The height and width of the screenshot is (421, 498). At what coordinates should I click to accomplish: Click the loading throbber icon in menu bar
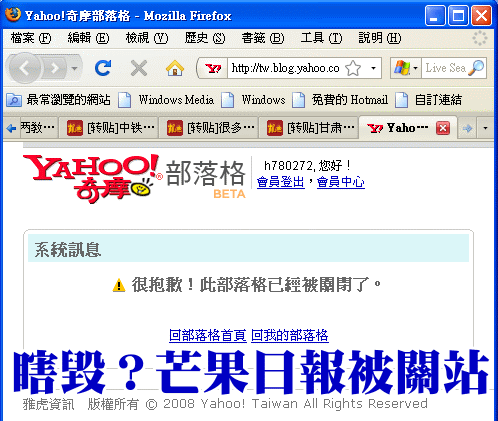[x=480, y=38]
